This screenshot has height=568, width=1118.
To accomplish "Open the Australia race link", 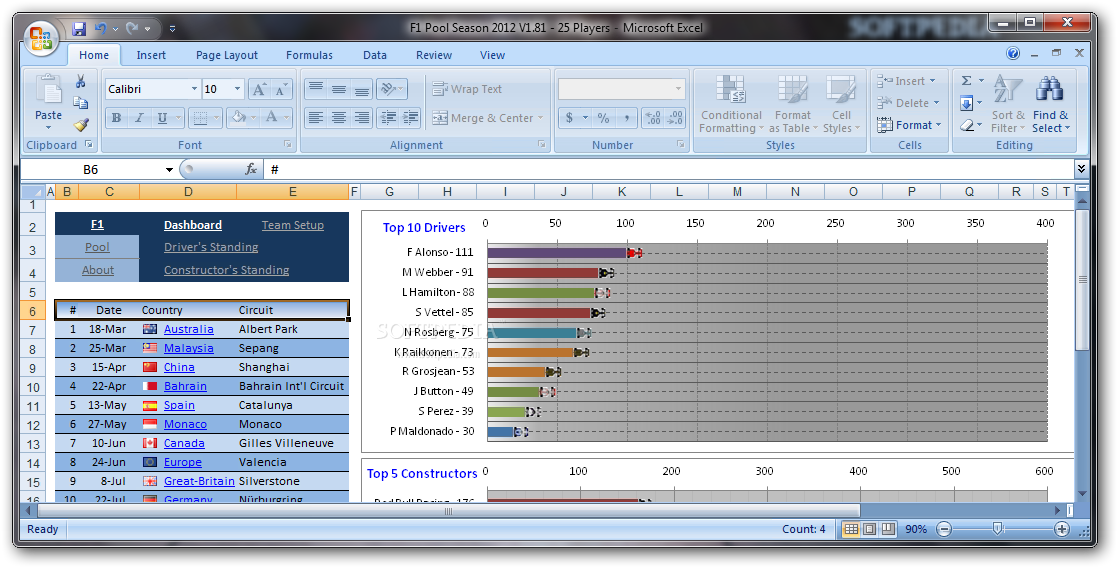I will pos(188,329).
